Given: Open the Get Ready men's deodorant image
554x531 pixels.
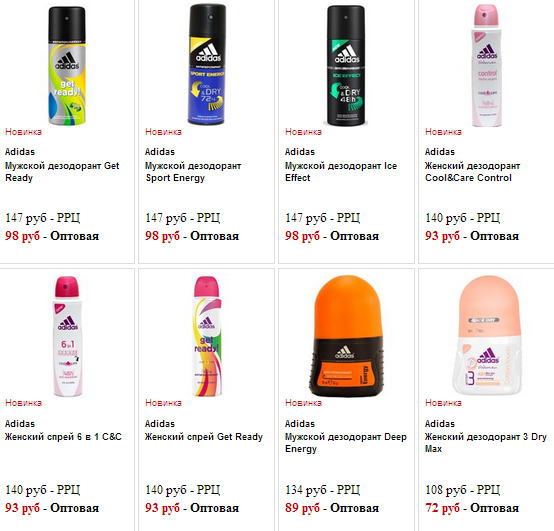Looking at the screenshot, I should click(x=67, y=66).
